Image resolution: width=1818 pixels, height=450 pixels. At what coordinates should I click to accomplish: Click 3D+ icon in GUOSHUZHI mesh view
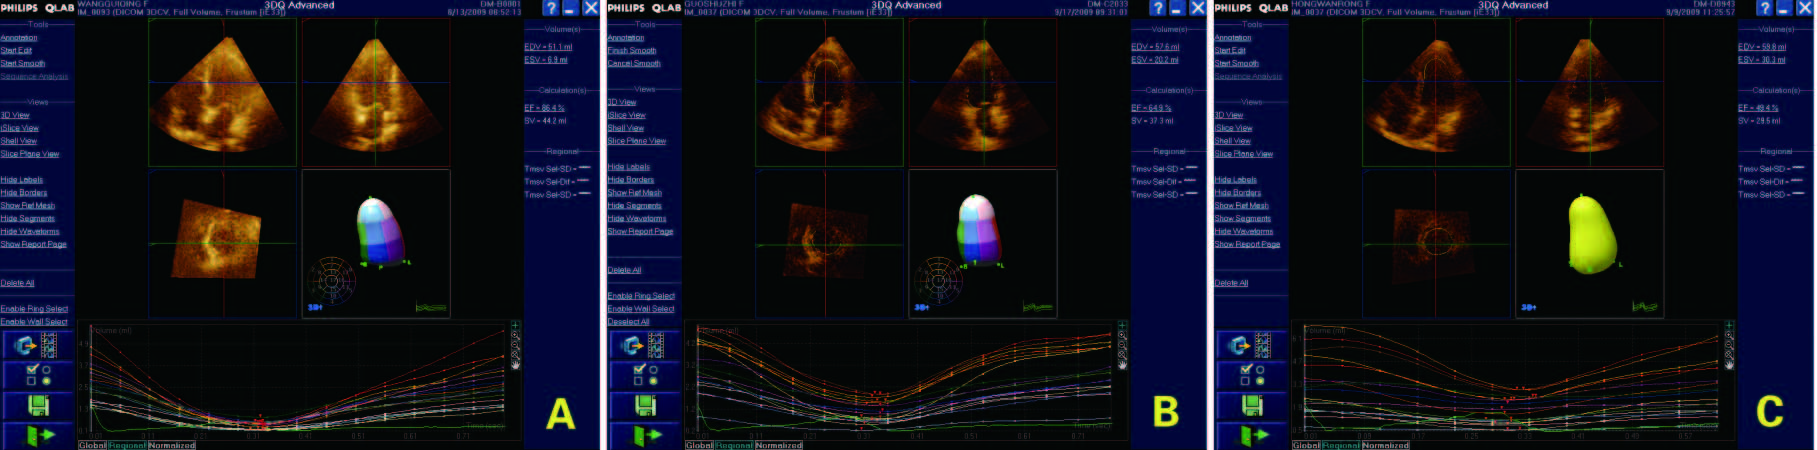click(x=922, y=307)
